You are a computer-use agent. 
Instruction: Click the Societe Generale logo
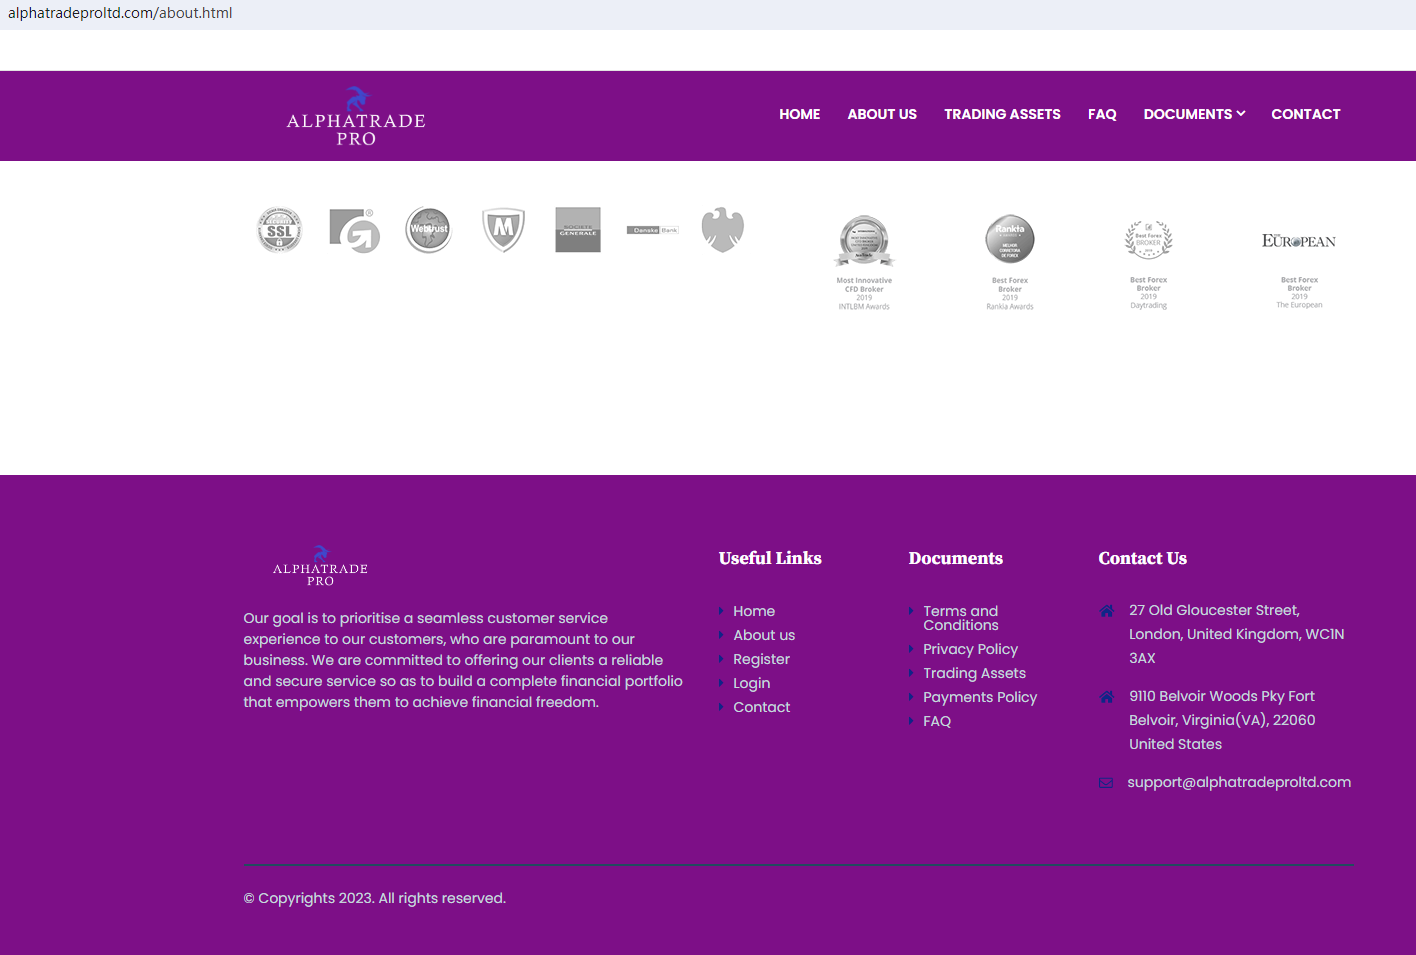click(x=578, y=230)
